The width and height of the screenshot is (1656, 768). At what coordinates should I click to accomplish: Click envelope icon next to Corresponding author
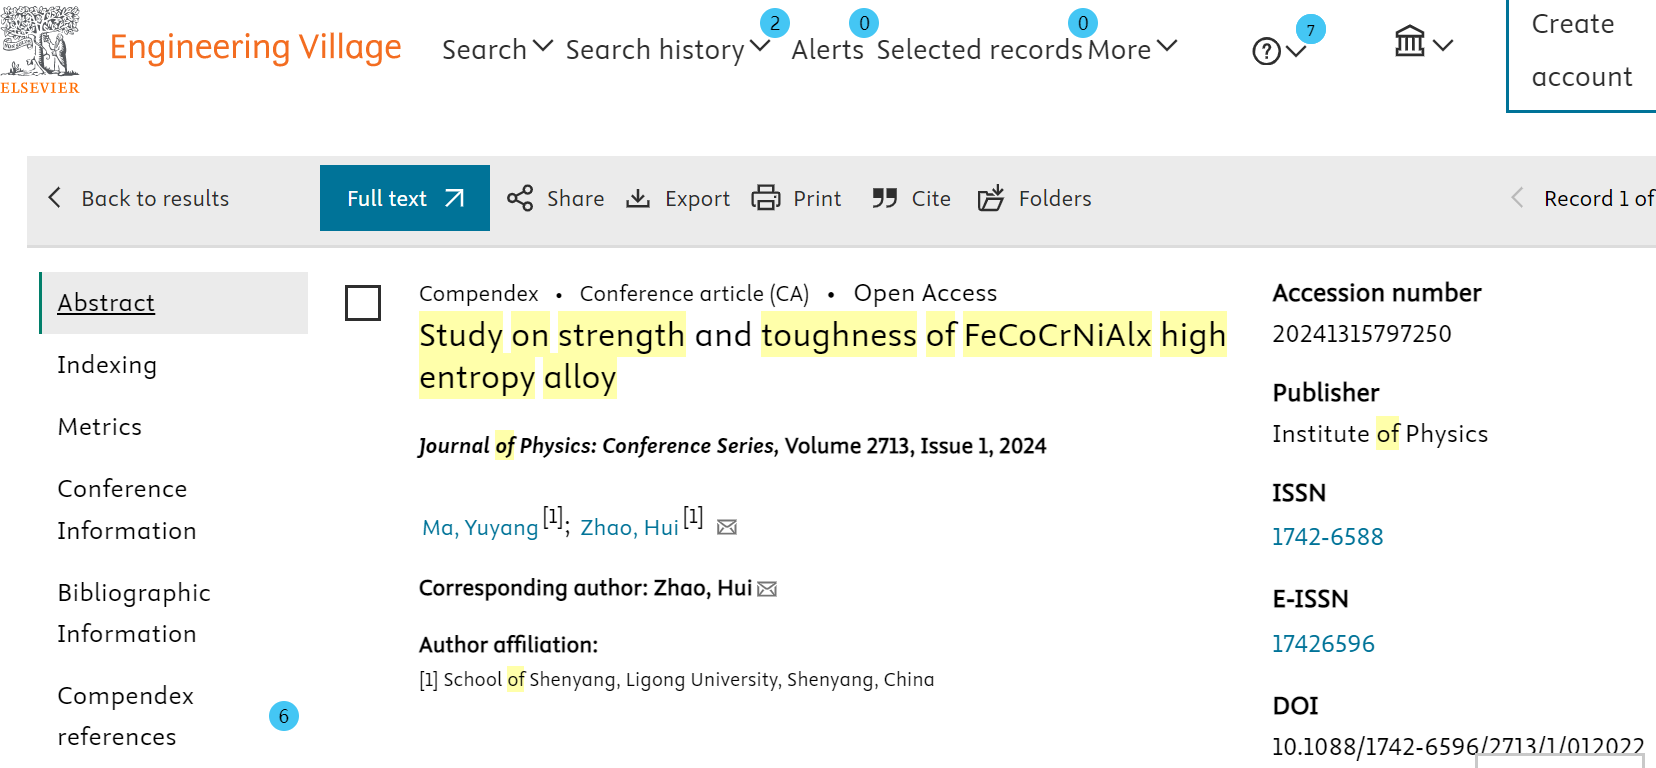(x=767, y=589)
